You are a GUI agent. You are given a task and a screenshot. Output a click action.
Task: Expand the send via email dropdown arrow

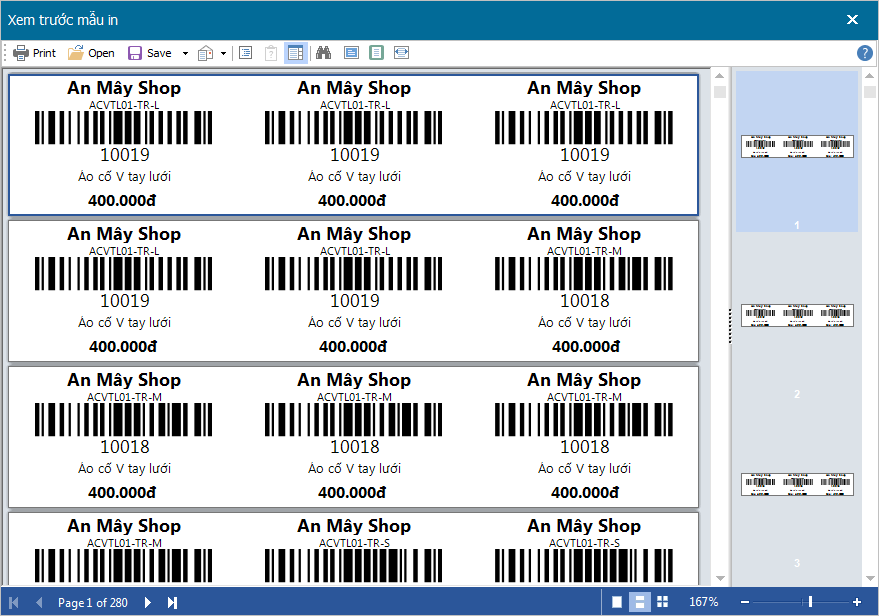(223, 53)
